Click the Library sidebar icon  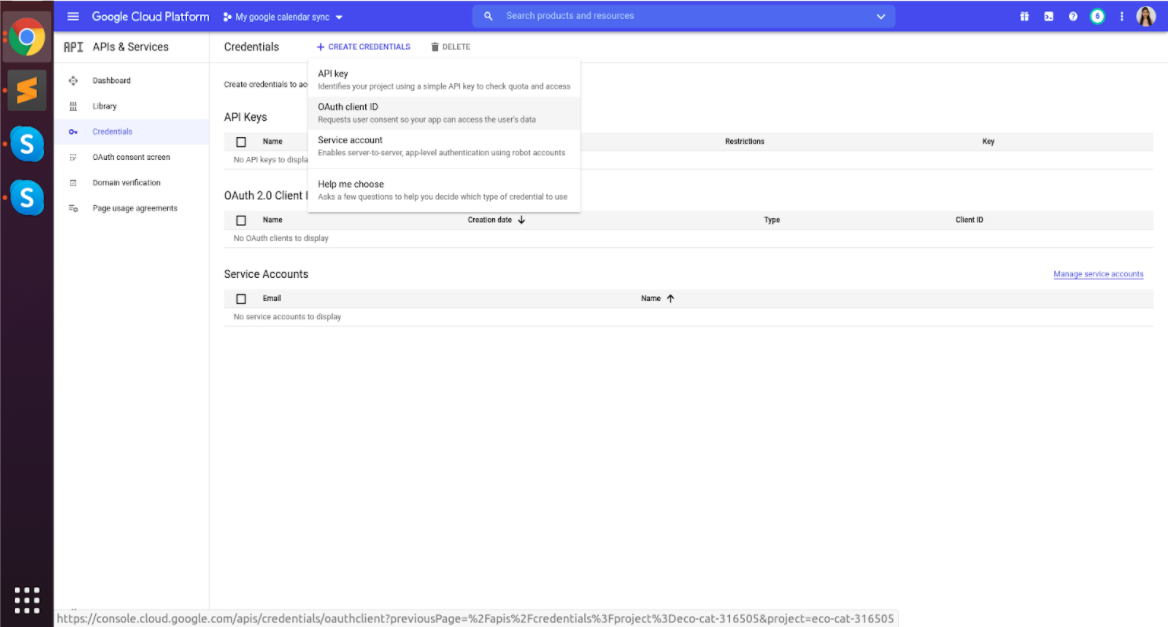click(73, 106)
